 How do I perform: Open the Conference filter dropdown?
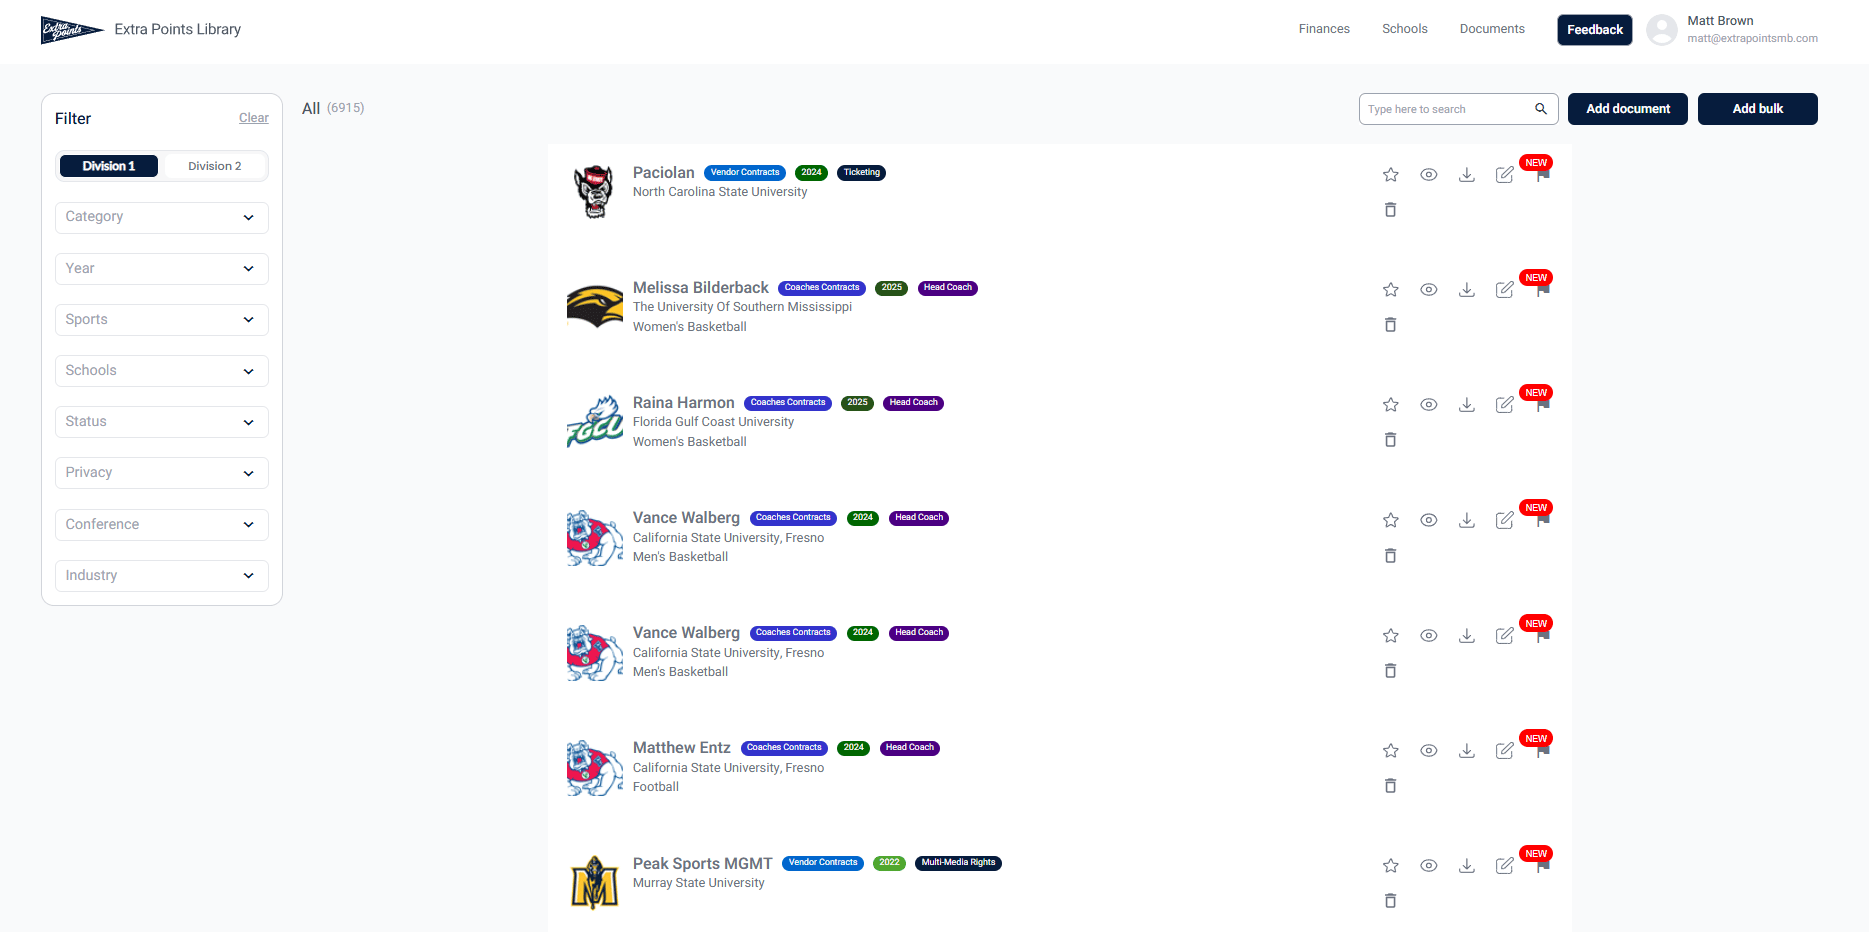coord(162,525)
